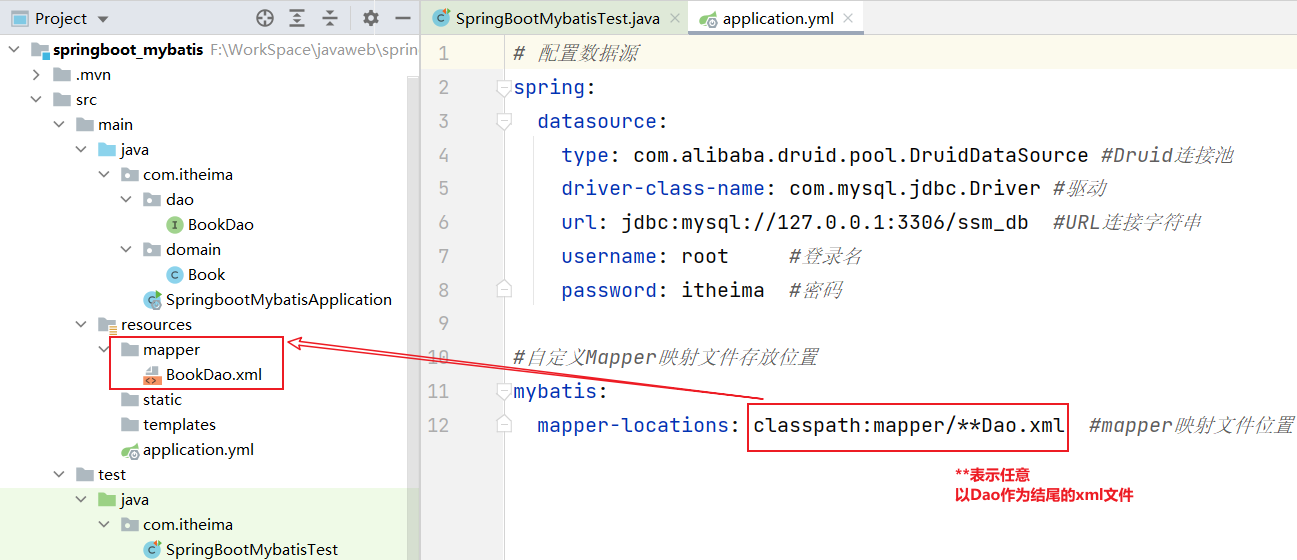Select the BookDao interface in tree
Viewport: 1297px width, 560px height.
pyautogui.click(x=220, y=224)
